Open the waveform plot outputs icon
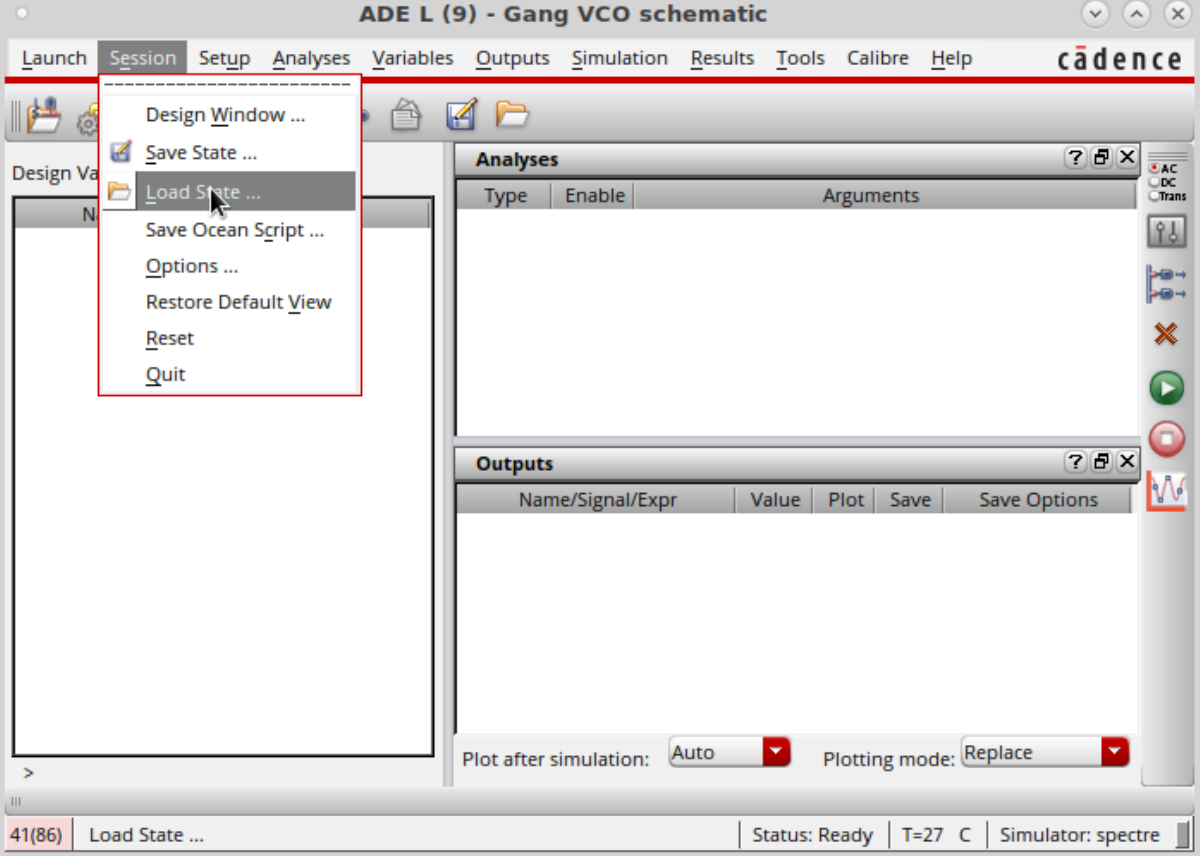Image resolution: width=1200 pixels, height=856 pixels. 1166,491
